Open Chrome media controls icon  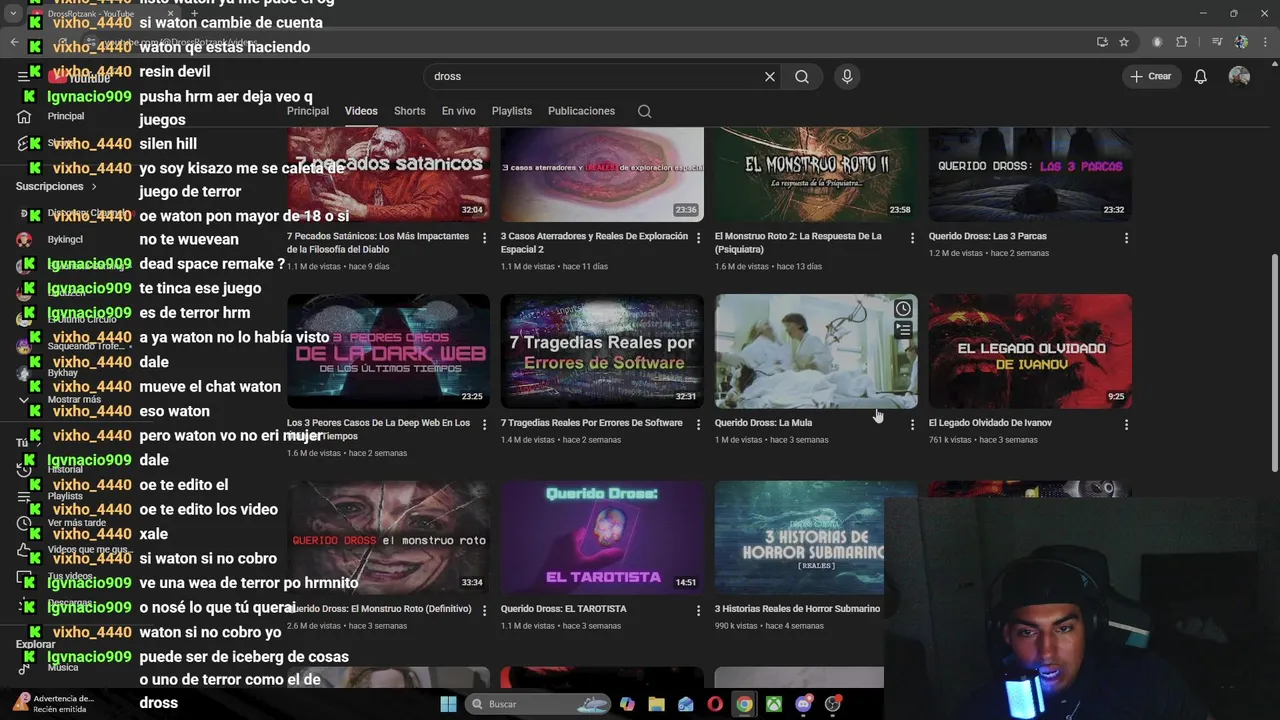click(x=1217, y=42)
